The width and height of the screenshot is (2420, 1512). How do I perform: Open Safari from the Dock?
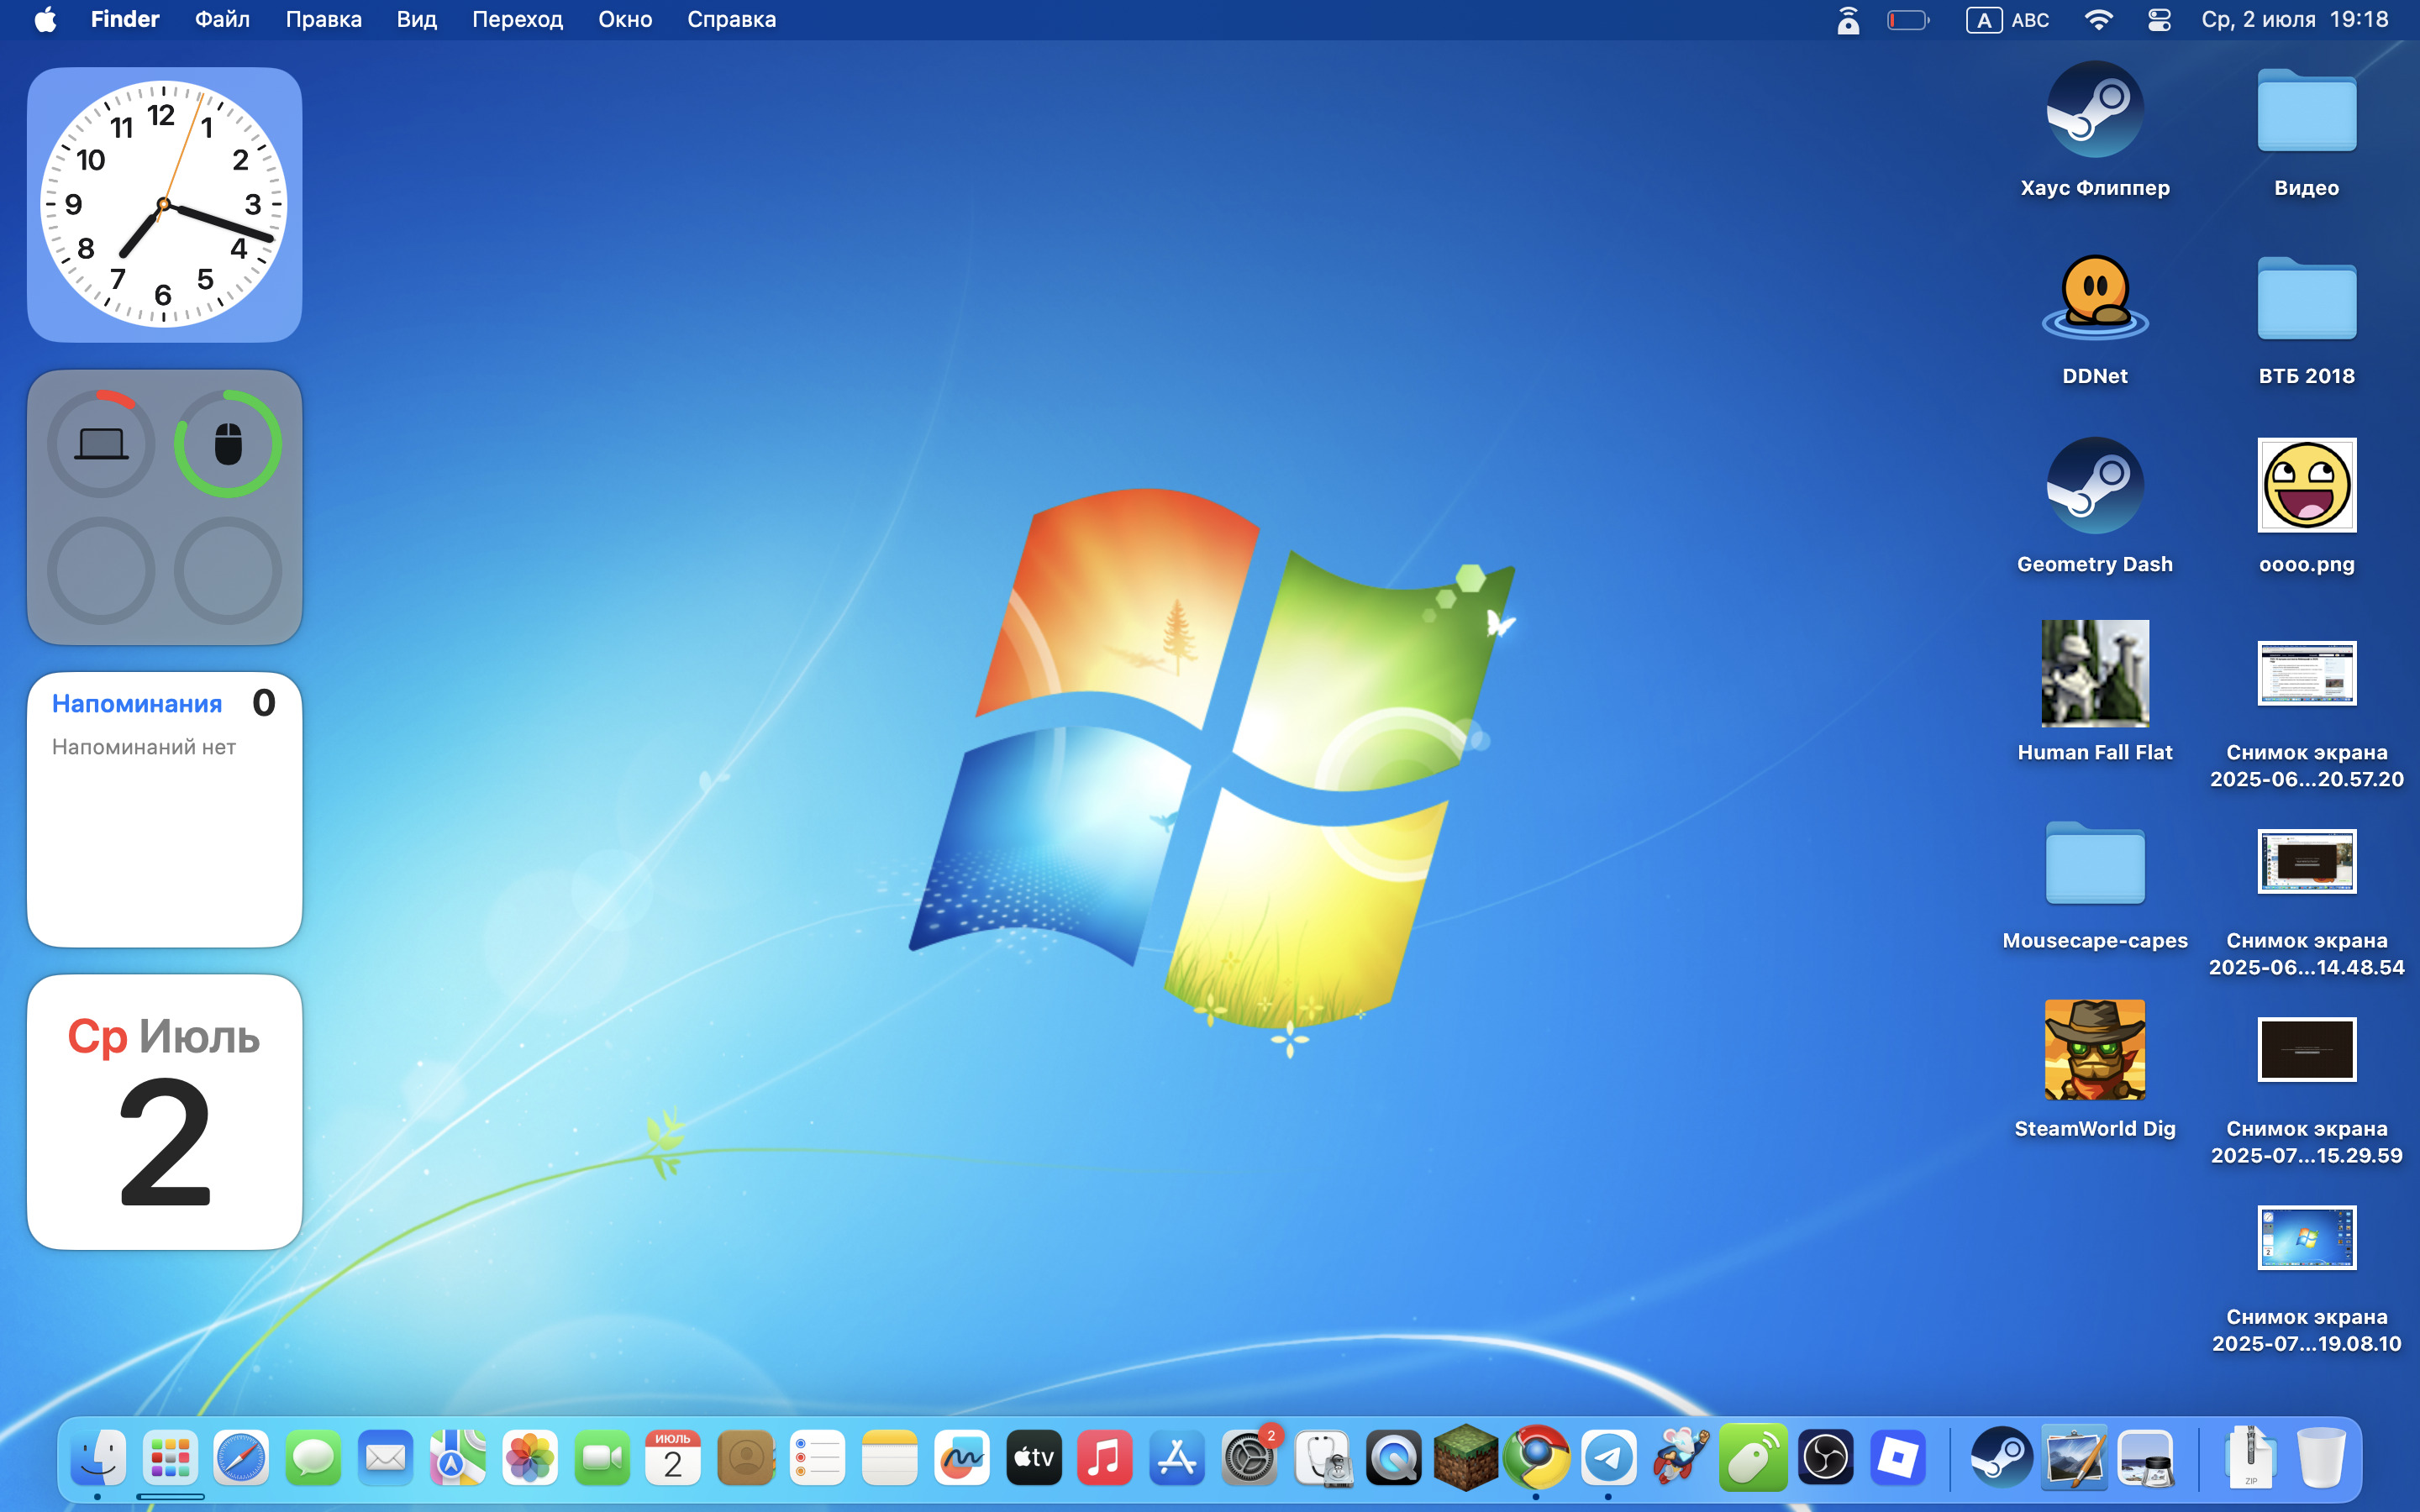241,1459
